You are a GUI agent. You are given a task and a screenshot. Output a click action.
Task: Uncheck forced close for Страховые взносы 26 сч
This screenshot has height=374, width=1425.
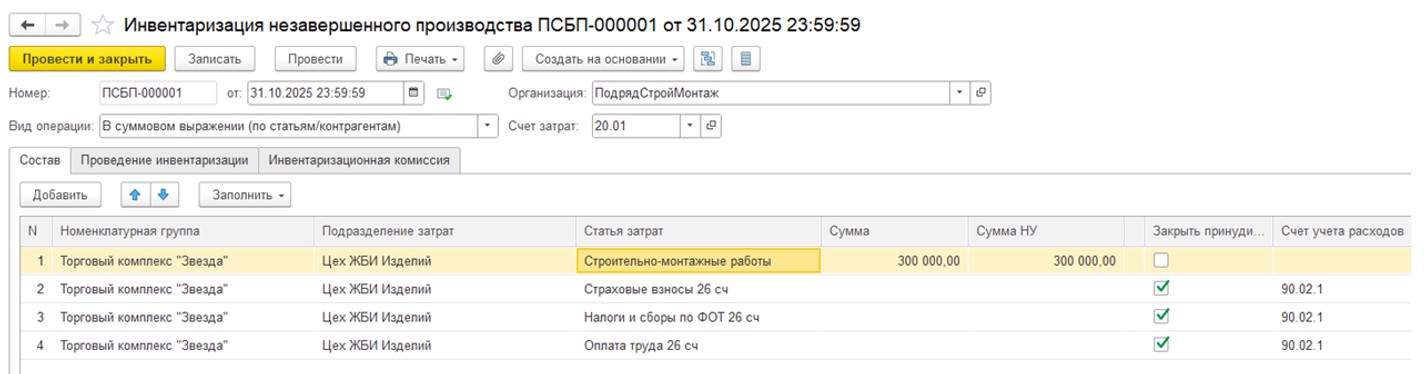[x=1160, y=289]
